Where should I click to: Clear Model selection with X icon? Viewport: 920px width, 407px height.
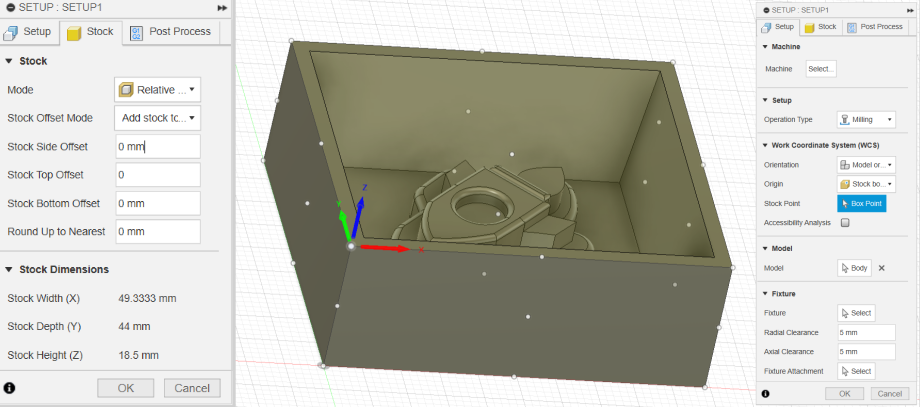(881, 268)
